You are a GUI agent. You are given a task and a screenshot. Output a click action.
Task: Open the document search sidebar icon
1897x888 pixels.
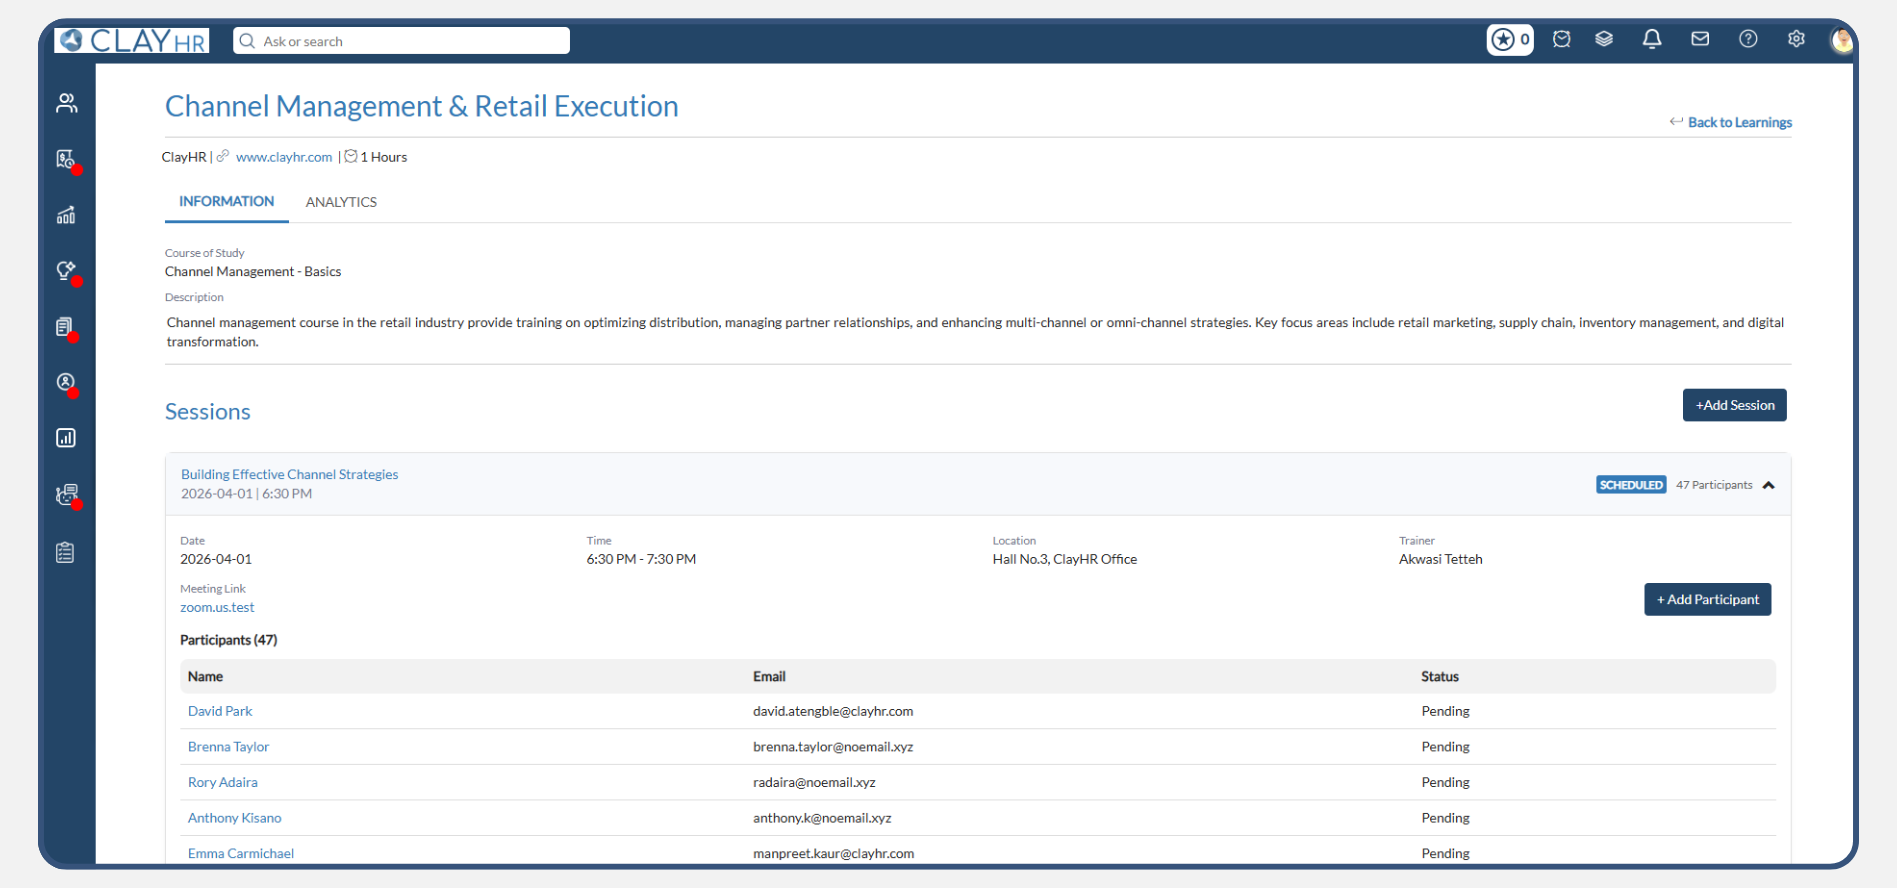click(x=66, y=159)
